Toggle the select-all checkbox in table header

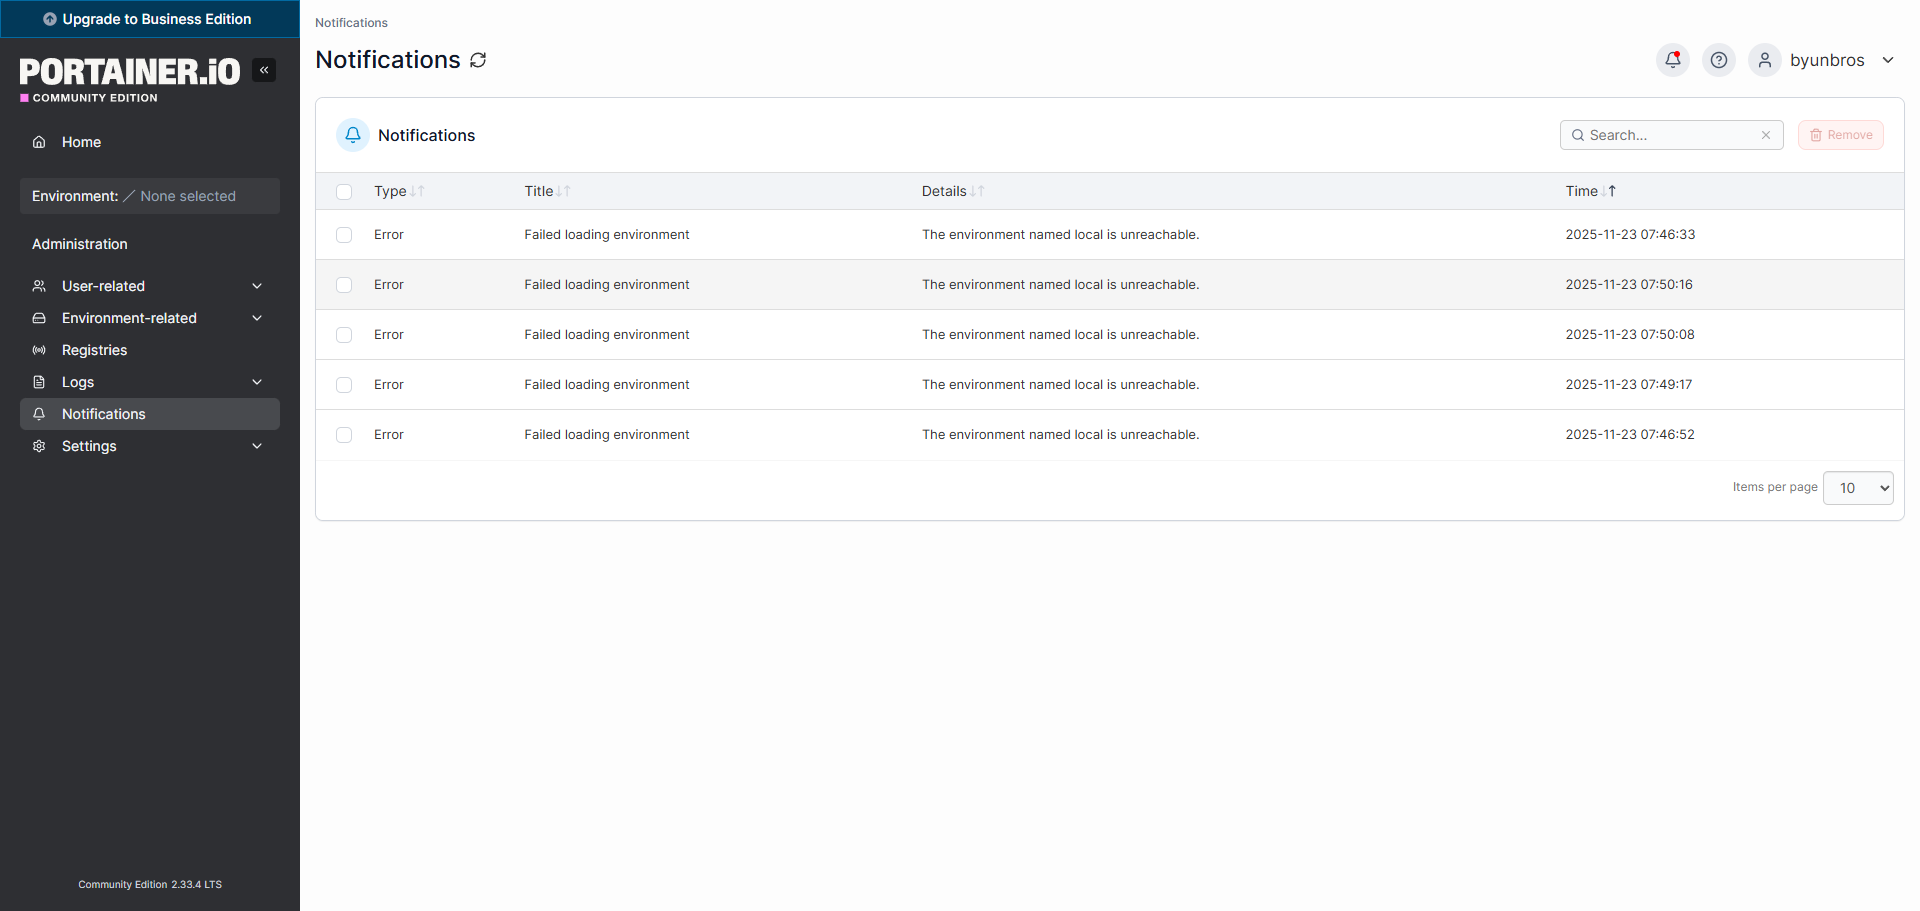344,192
